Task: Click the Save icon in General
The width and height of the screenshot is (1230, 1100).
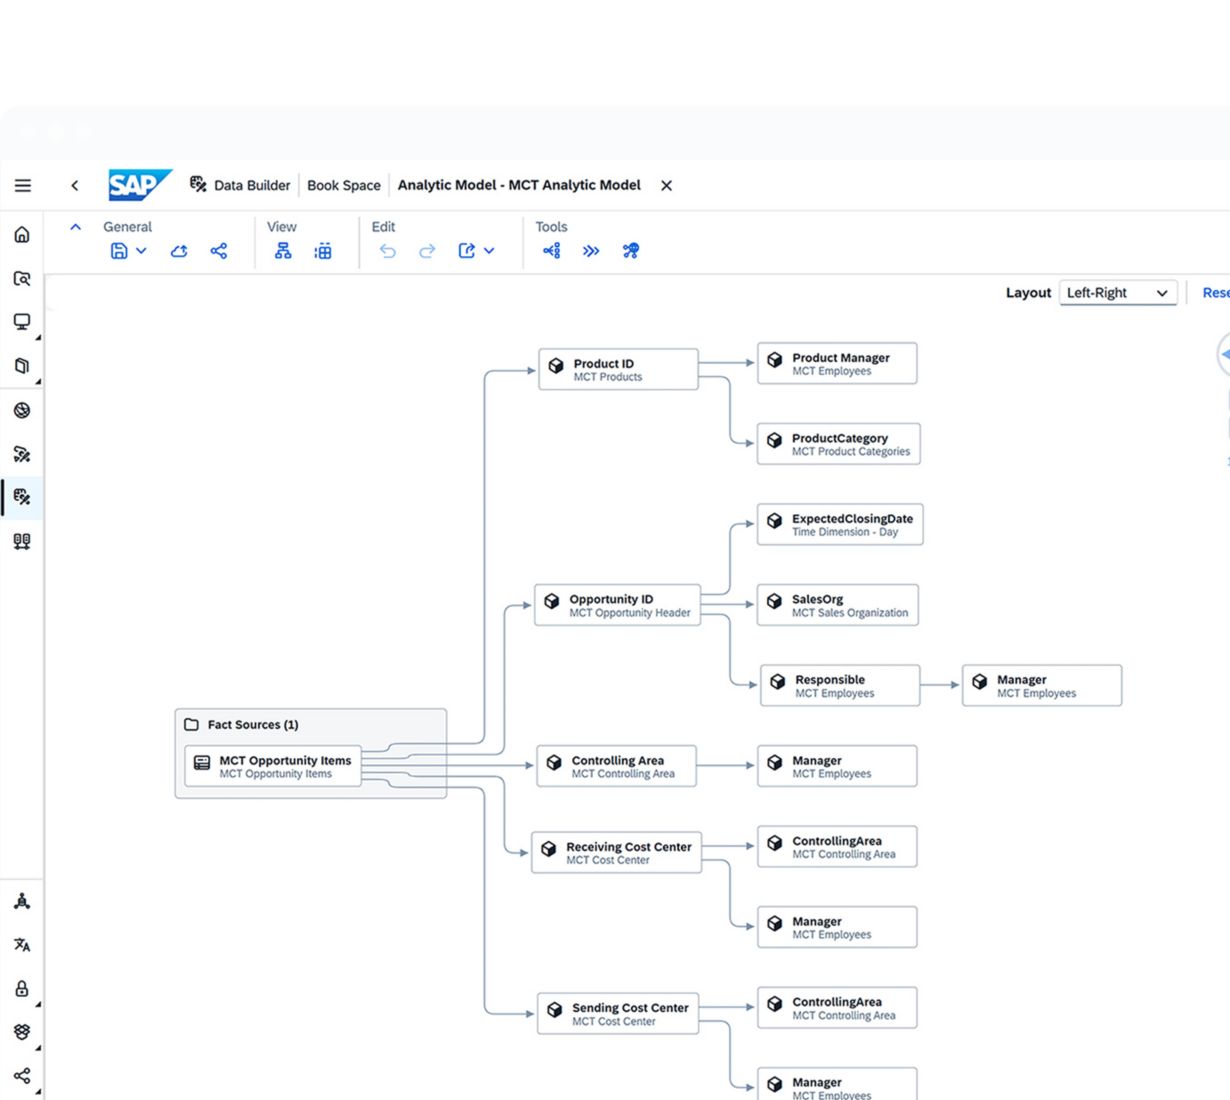Action: coord(119,251)
